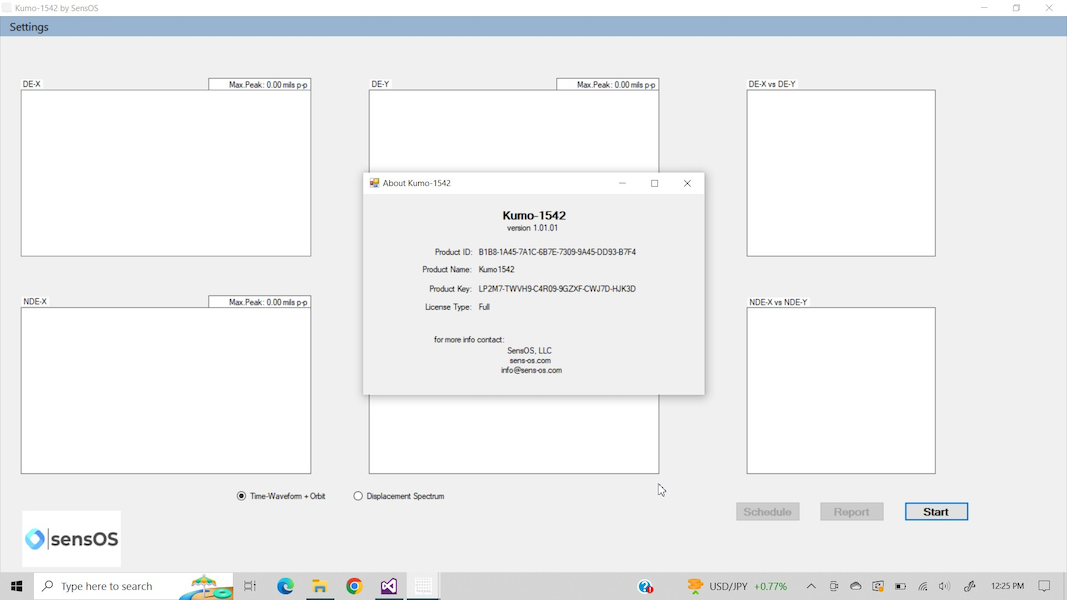The width and height of the screenshot is (1067, 600).
Task: Click the About dialog title bar icon
Action: (374, 183)
